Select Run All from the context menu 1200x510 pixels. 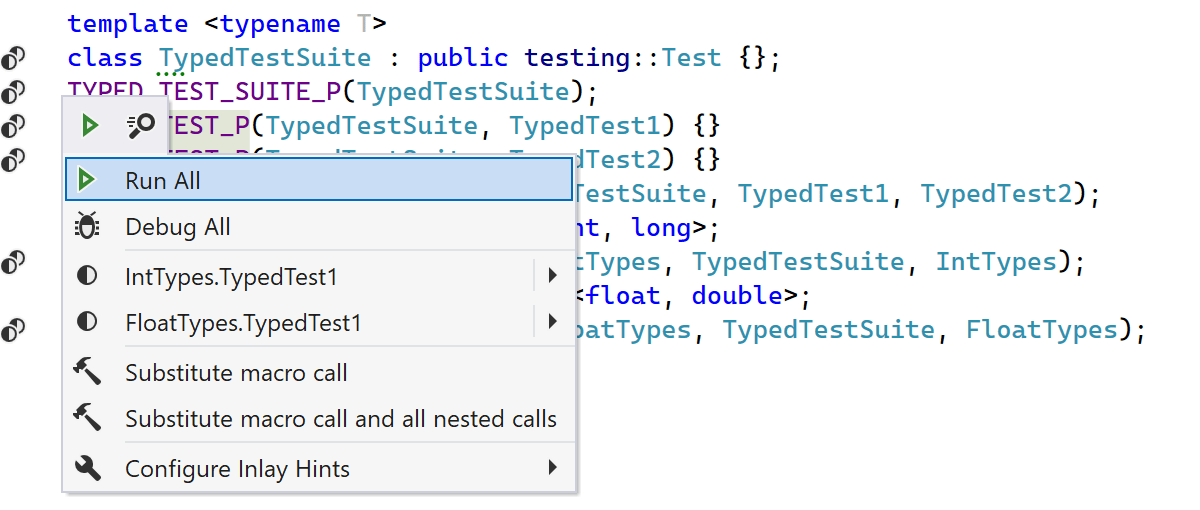click(162, 181)
